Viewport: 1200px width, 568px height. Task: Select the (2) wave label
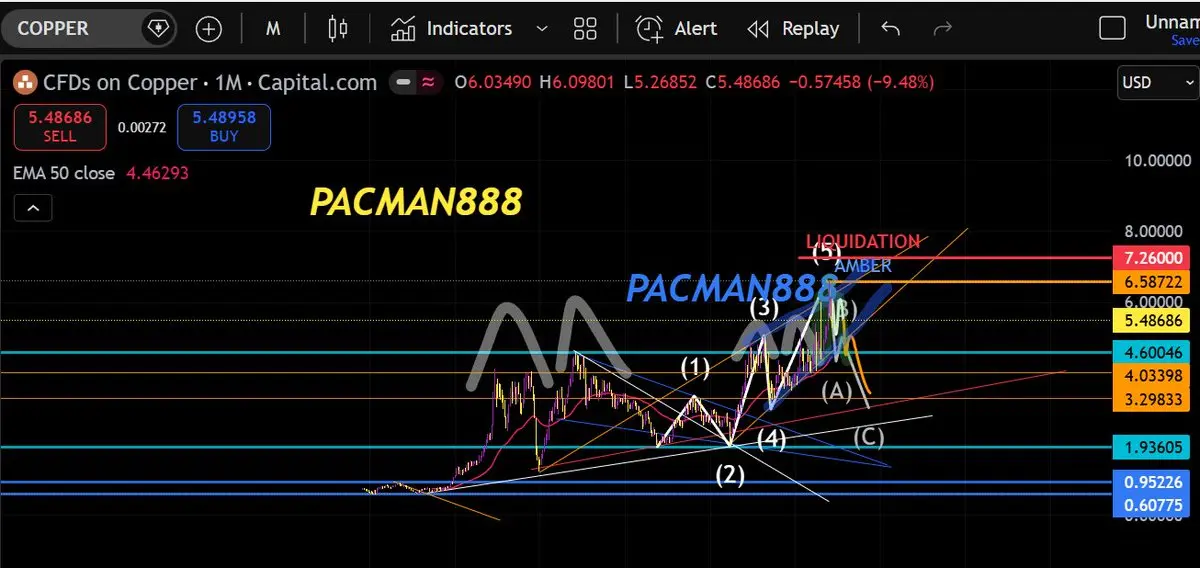[730, 475]
